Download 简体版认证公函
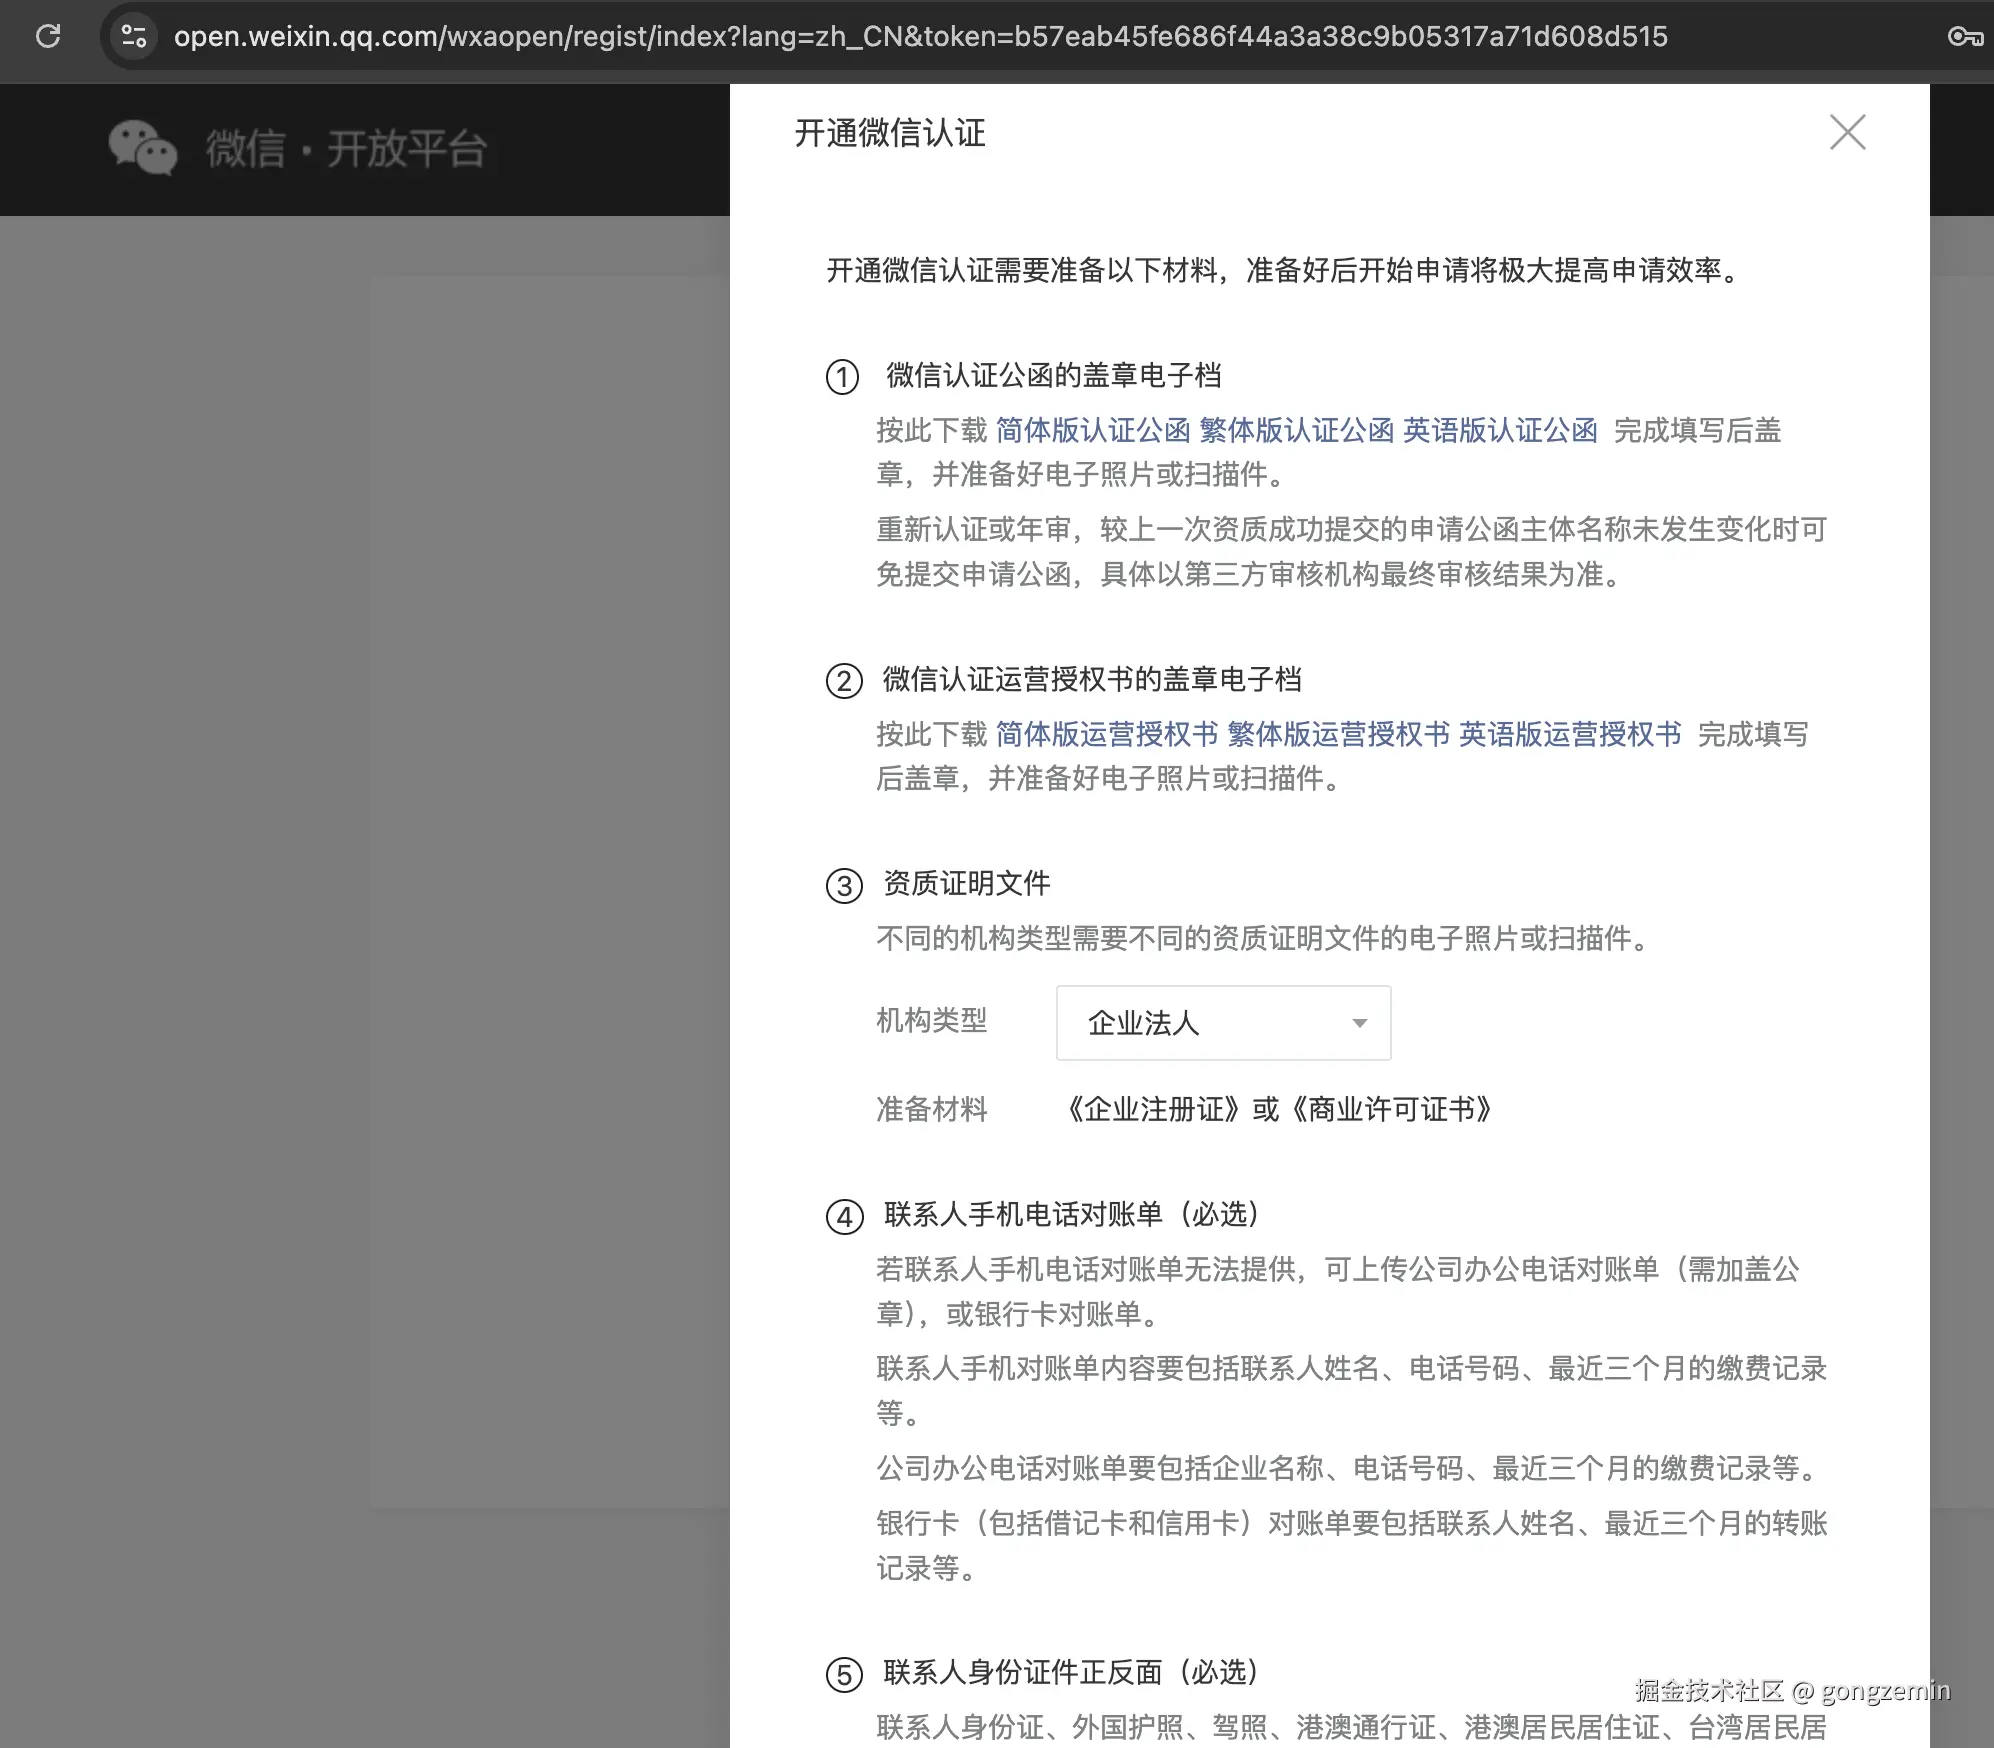 1092,431
